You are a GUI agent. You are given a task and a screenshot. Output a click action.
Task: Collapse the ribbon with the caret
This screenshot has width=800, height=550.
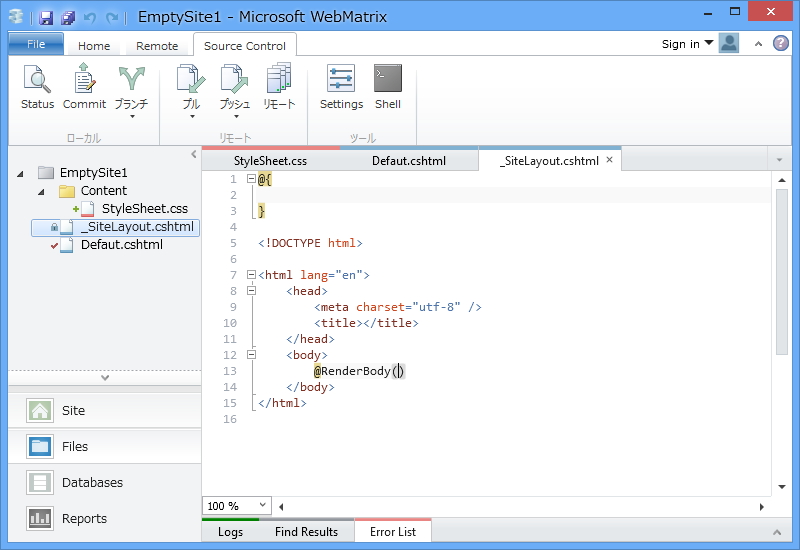pyautogui.click(x=758, y=44)
